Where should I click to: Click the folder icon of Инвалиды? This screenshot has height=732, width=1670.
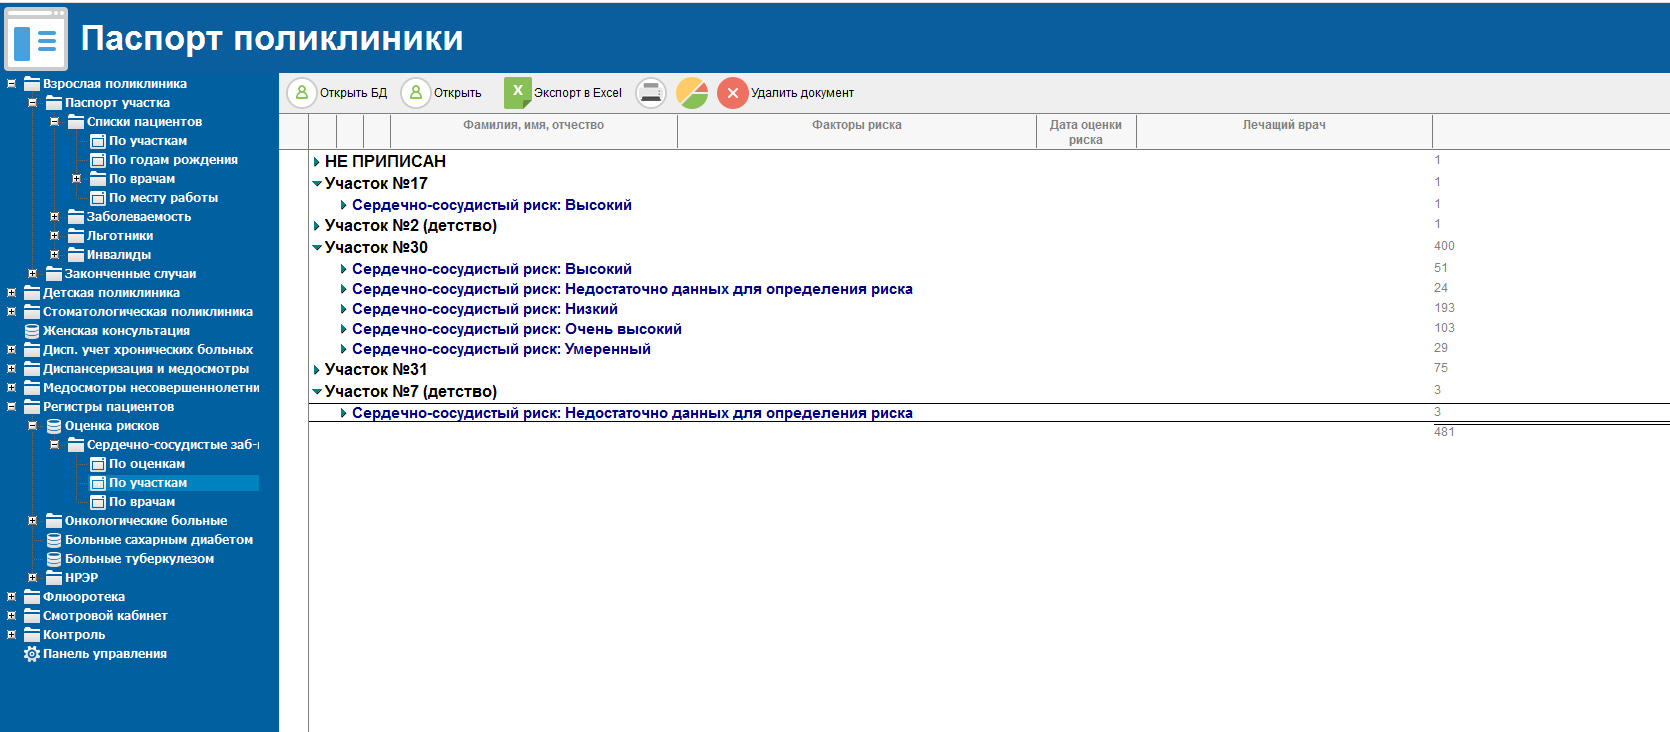(76, 255)
